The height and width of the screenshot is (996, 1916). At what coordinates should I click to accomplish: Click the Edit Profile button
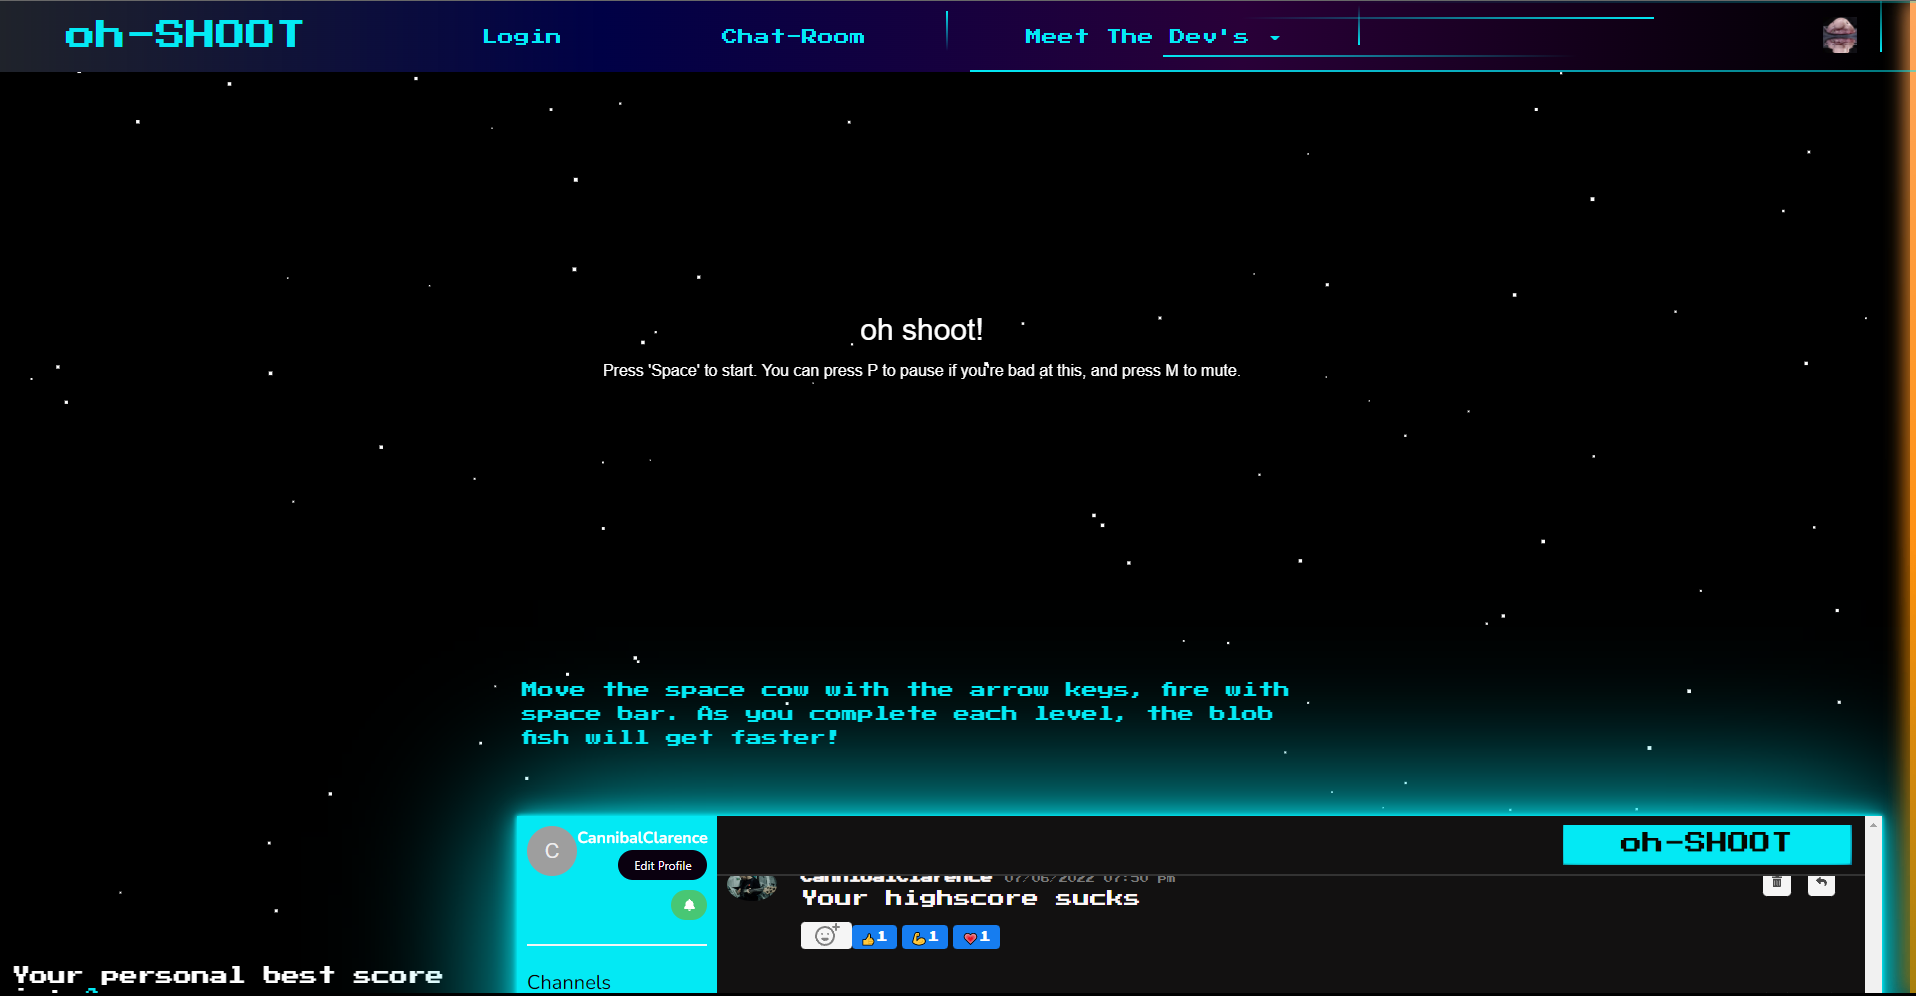pos(661,865)
